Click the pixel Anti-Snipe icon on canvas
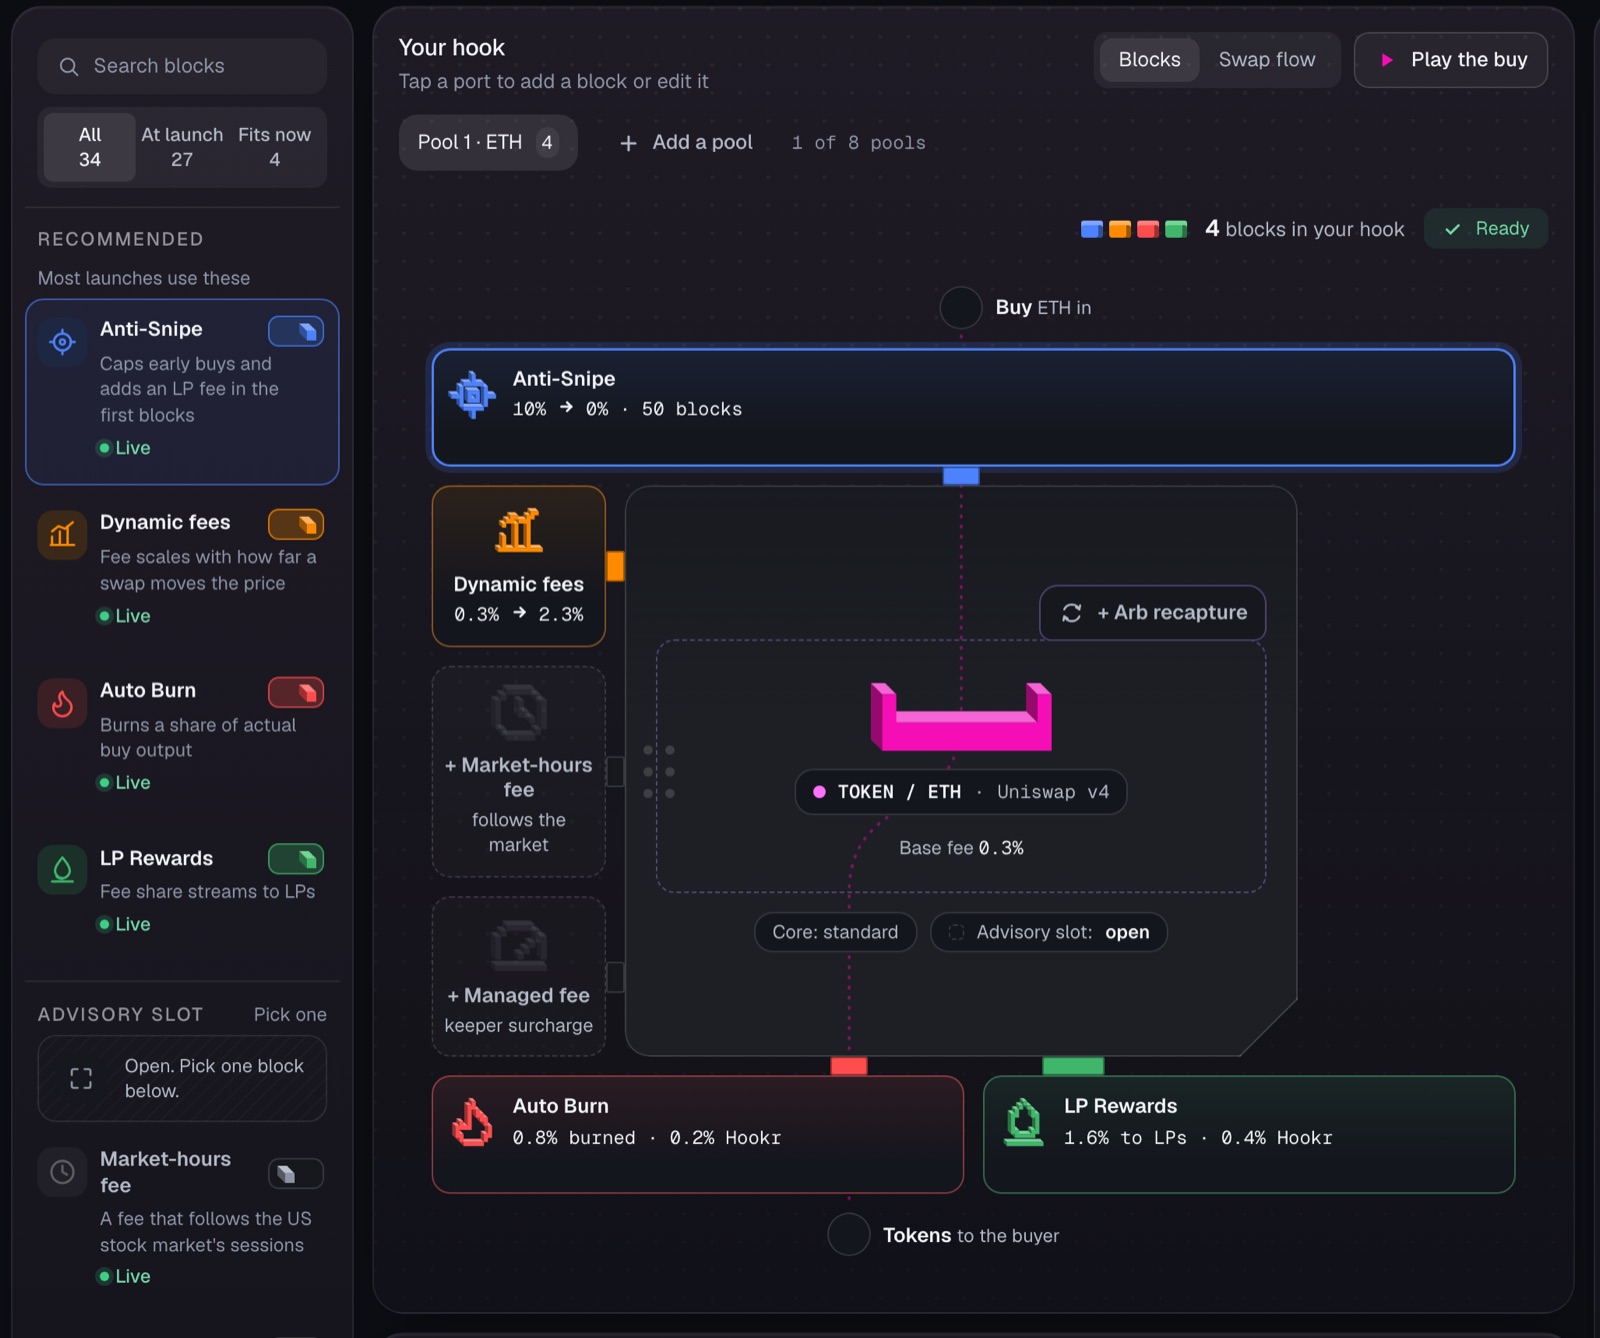 coord(472,395)
